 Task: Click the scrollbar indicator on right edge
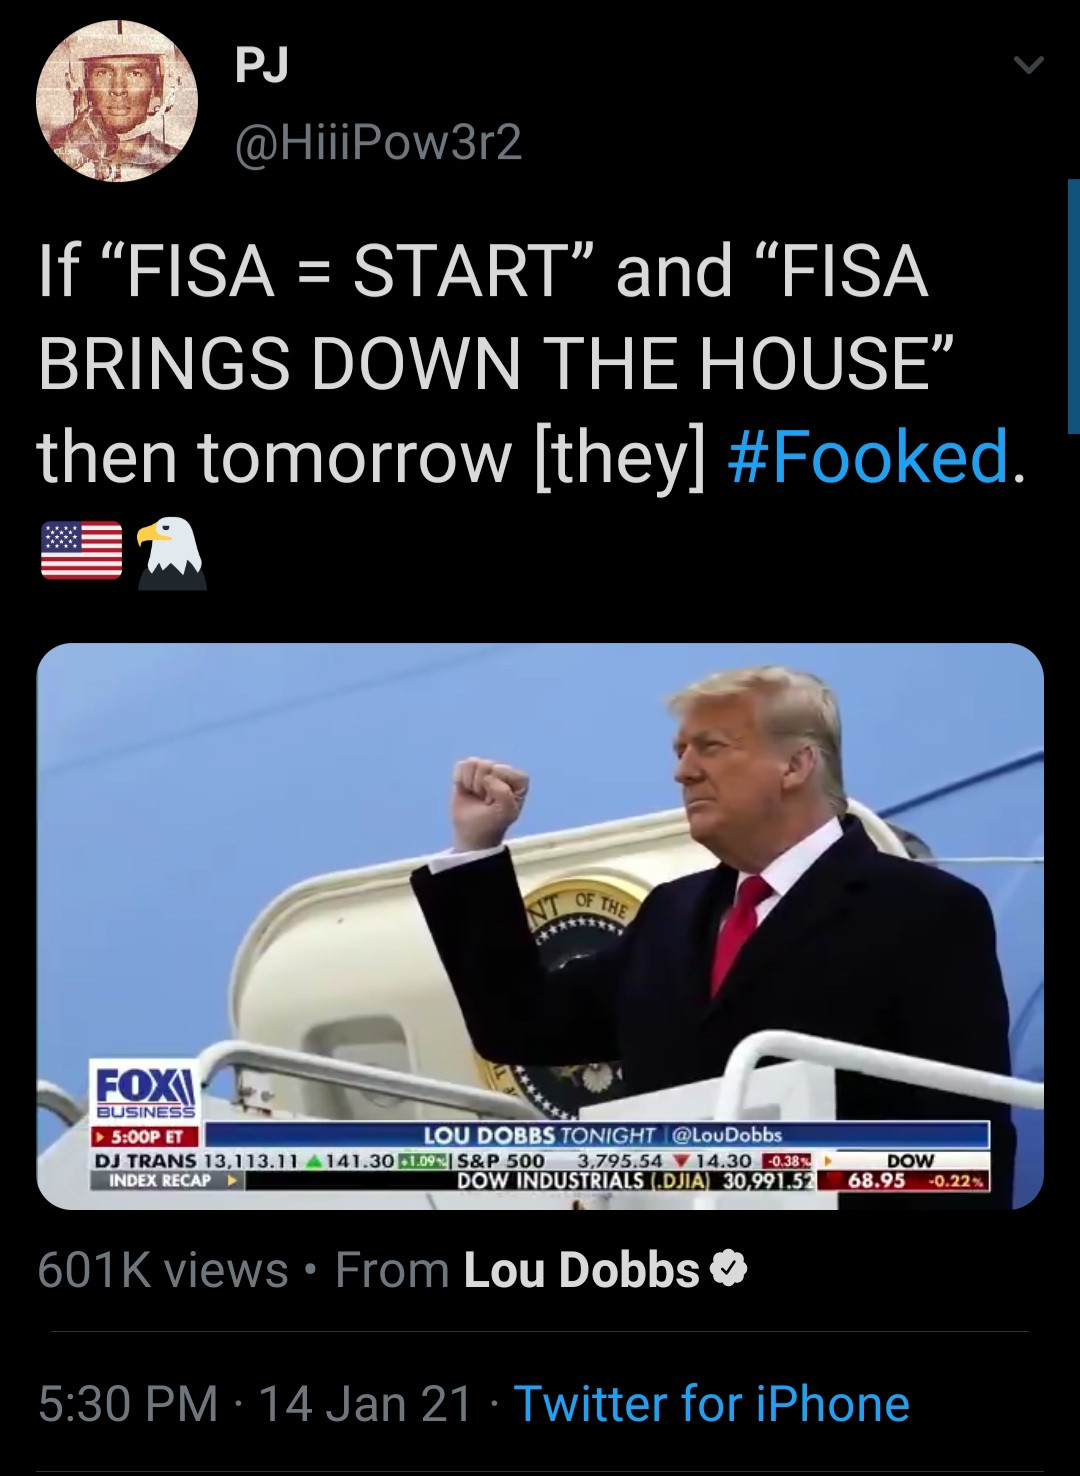[1074, 306]
